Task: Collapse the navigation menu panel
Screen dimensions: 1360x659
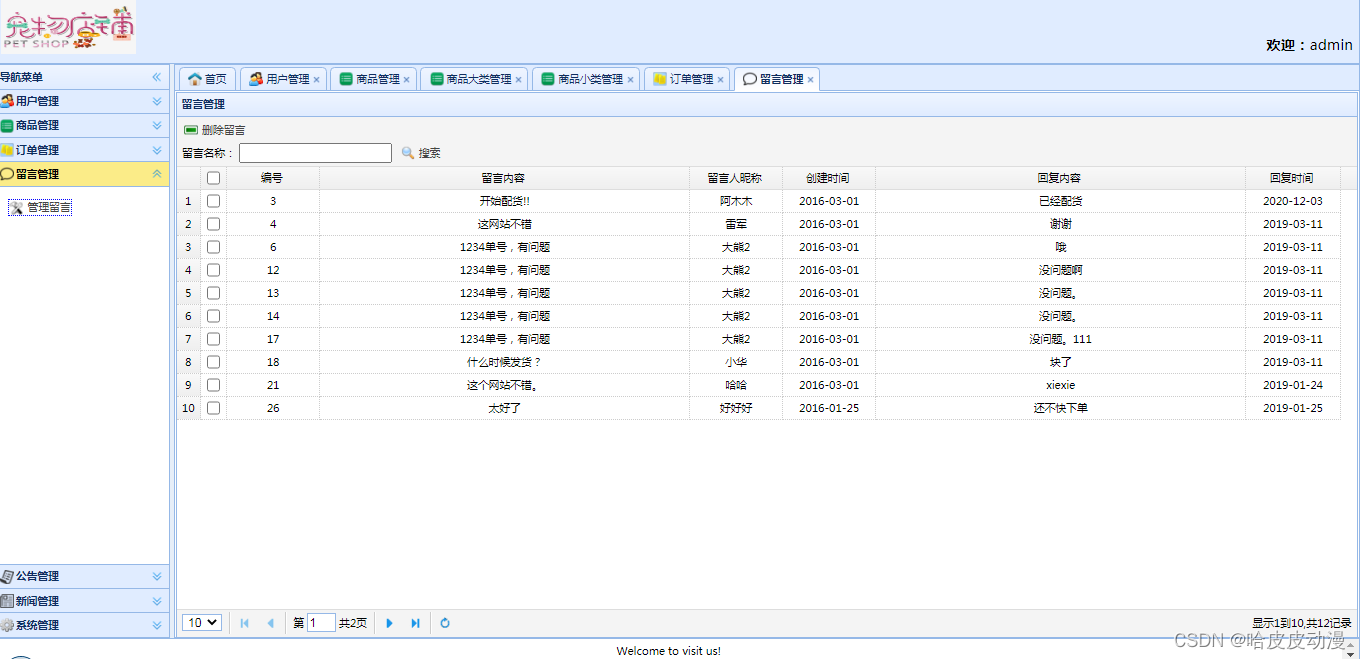Action: (x=157, y=77)
